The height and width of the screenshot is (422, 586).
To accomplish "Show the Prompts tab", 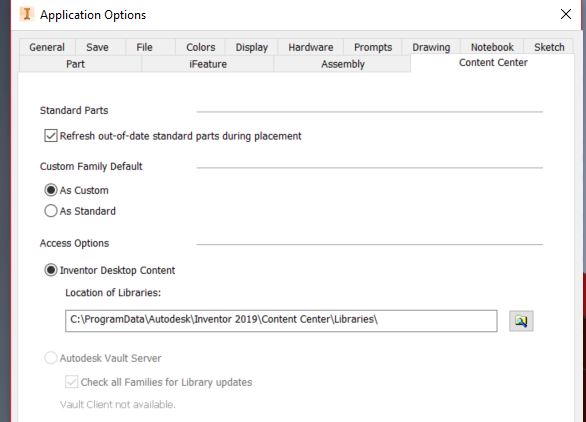I will (373, 47).
